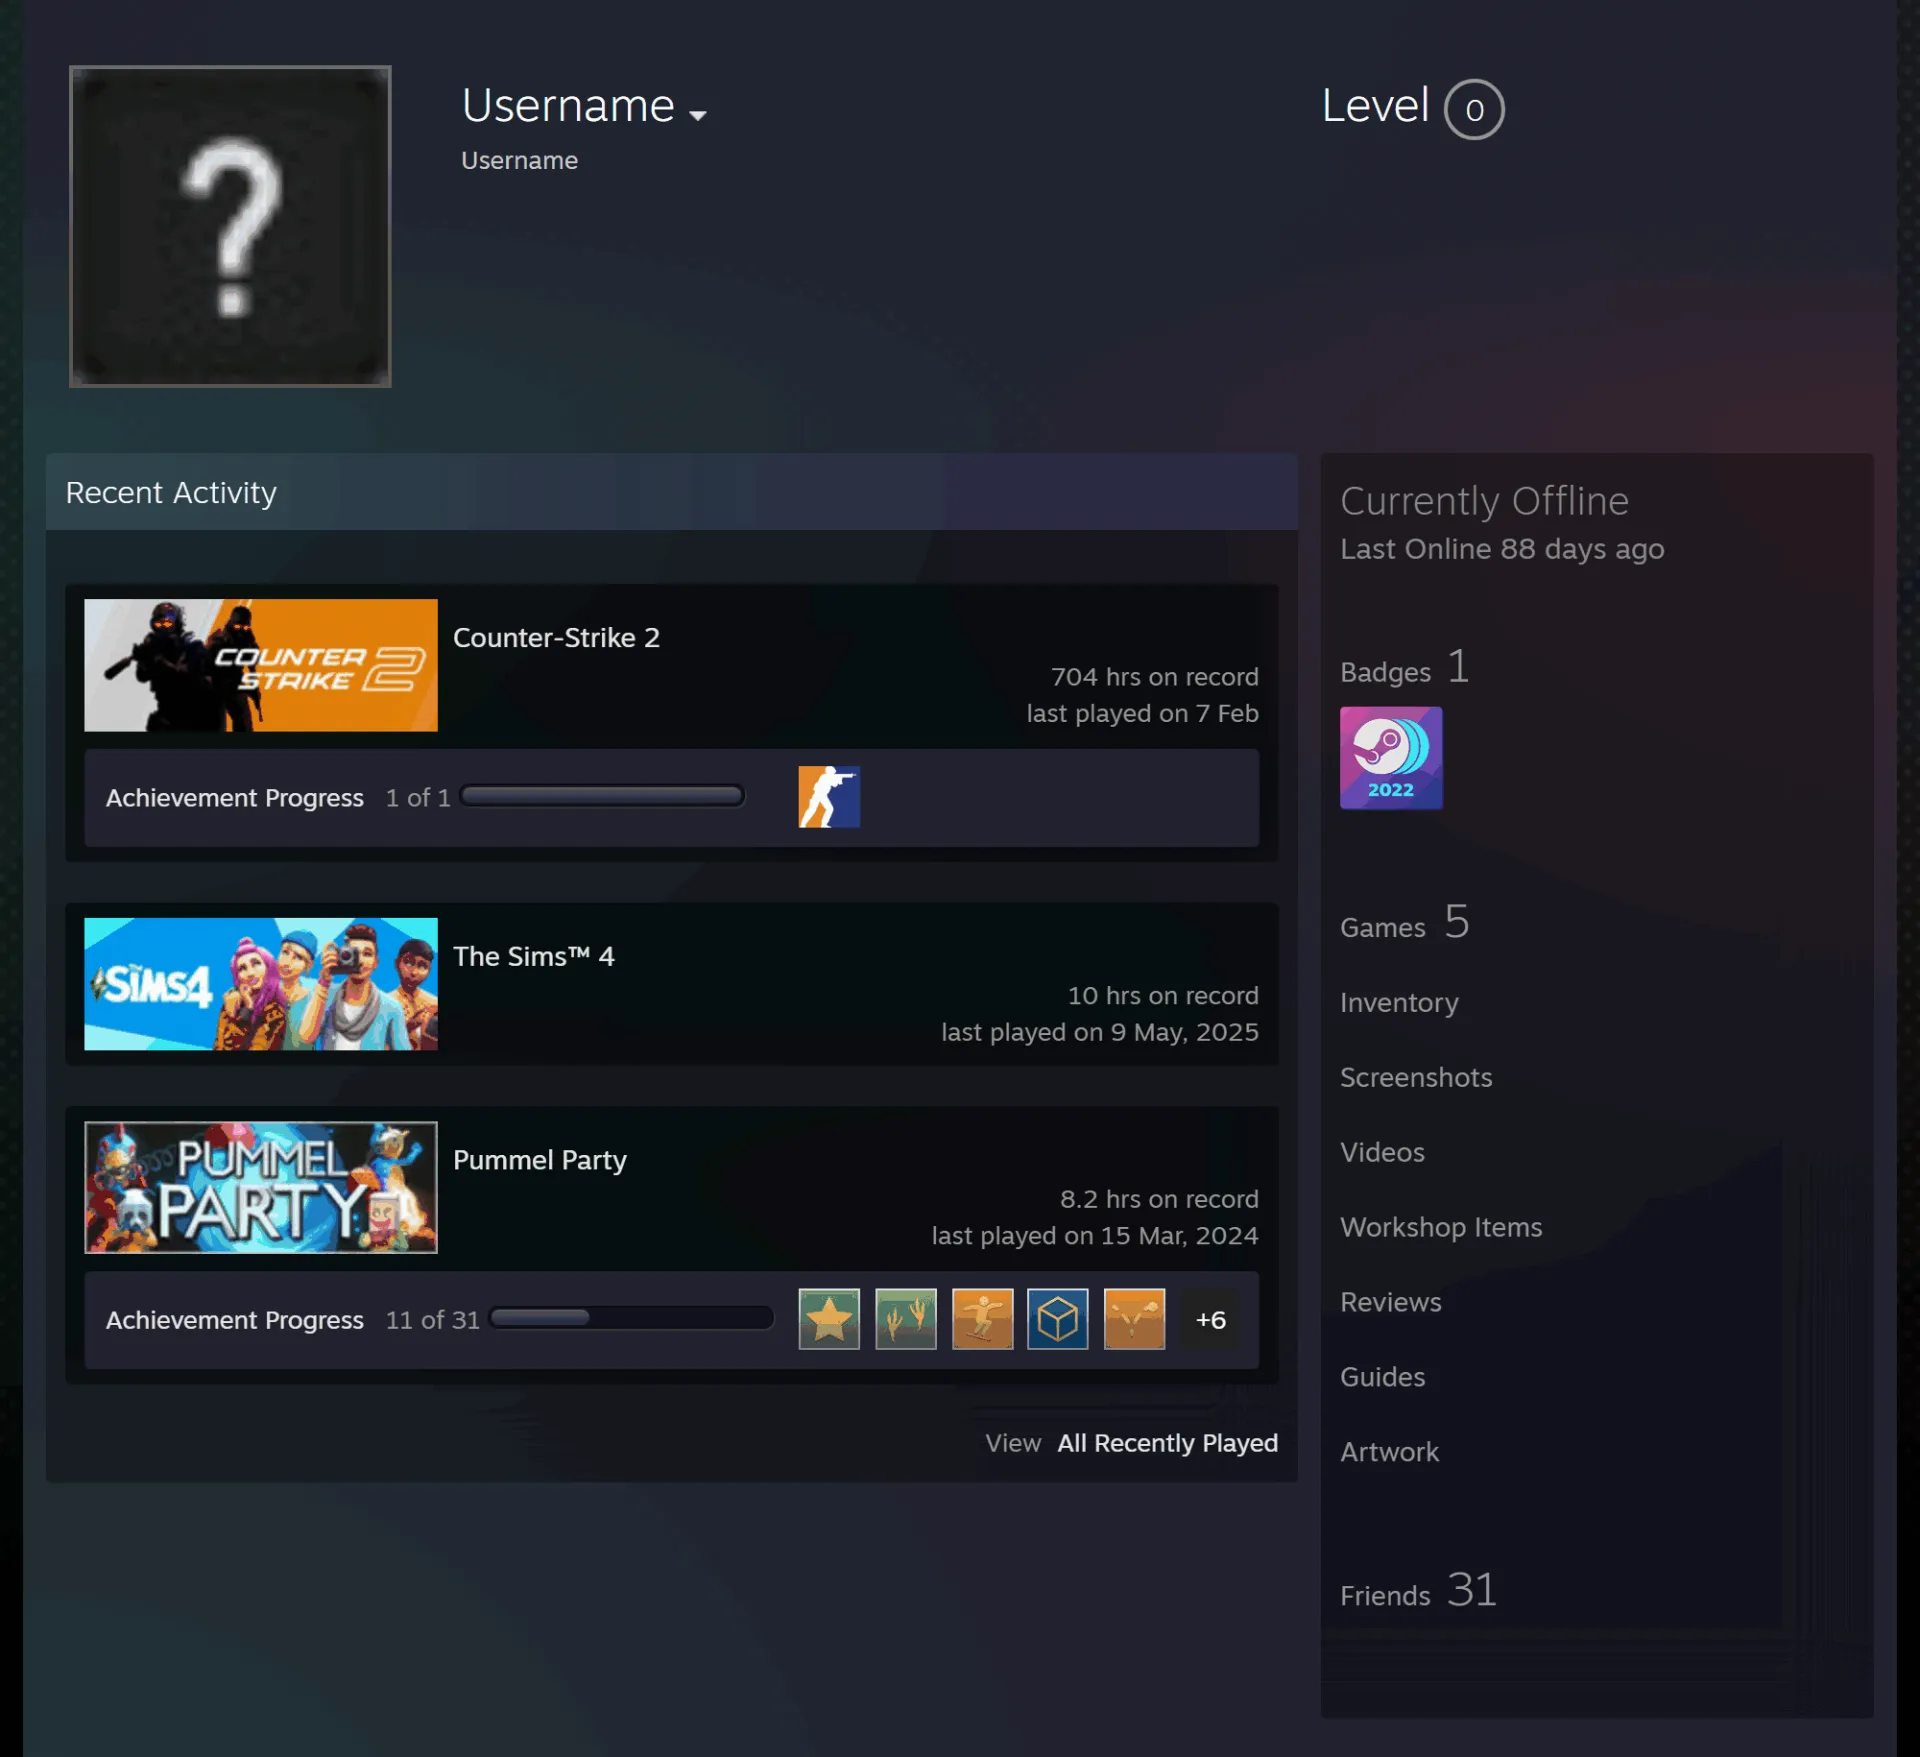The image size is (1920, 1757).
Task: Open the Artwork page
Action: tap(1389, 1452)
